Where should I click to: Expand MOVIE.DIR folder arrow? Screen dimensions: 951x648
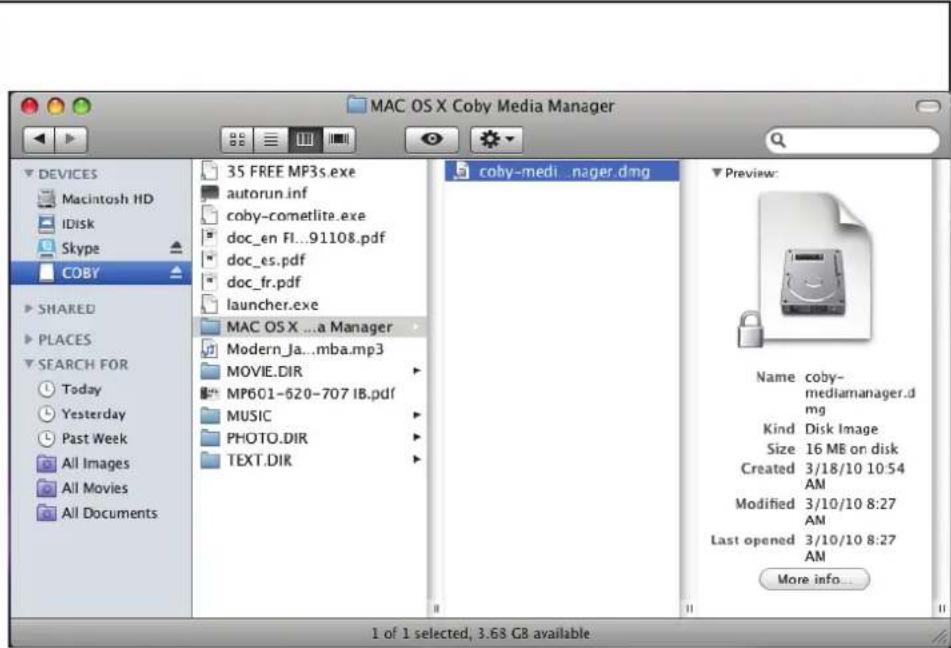point(417,371)
